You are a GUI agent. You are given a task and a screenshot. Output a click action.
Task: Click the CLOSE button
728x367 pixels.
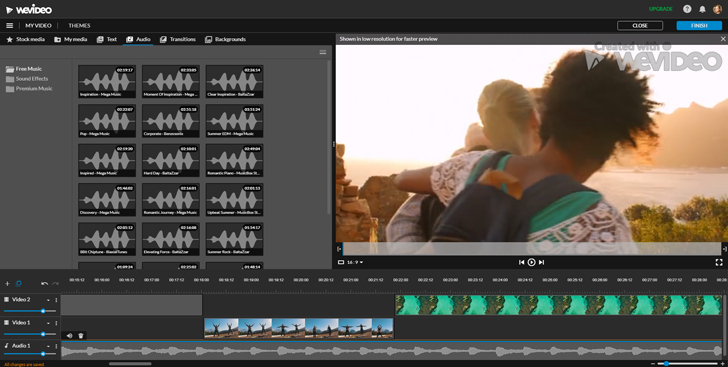[640, 26]
